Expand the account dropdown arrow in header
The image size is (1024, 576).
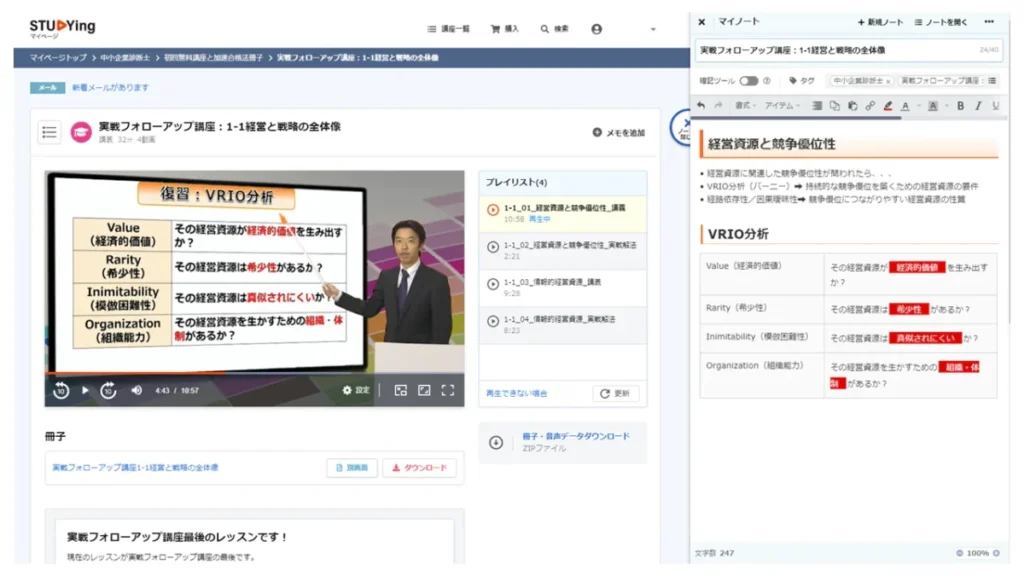652,29
